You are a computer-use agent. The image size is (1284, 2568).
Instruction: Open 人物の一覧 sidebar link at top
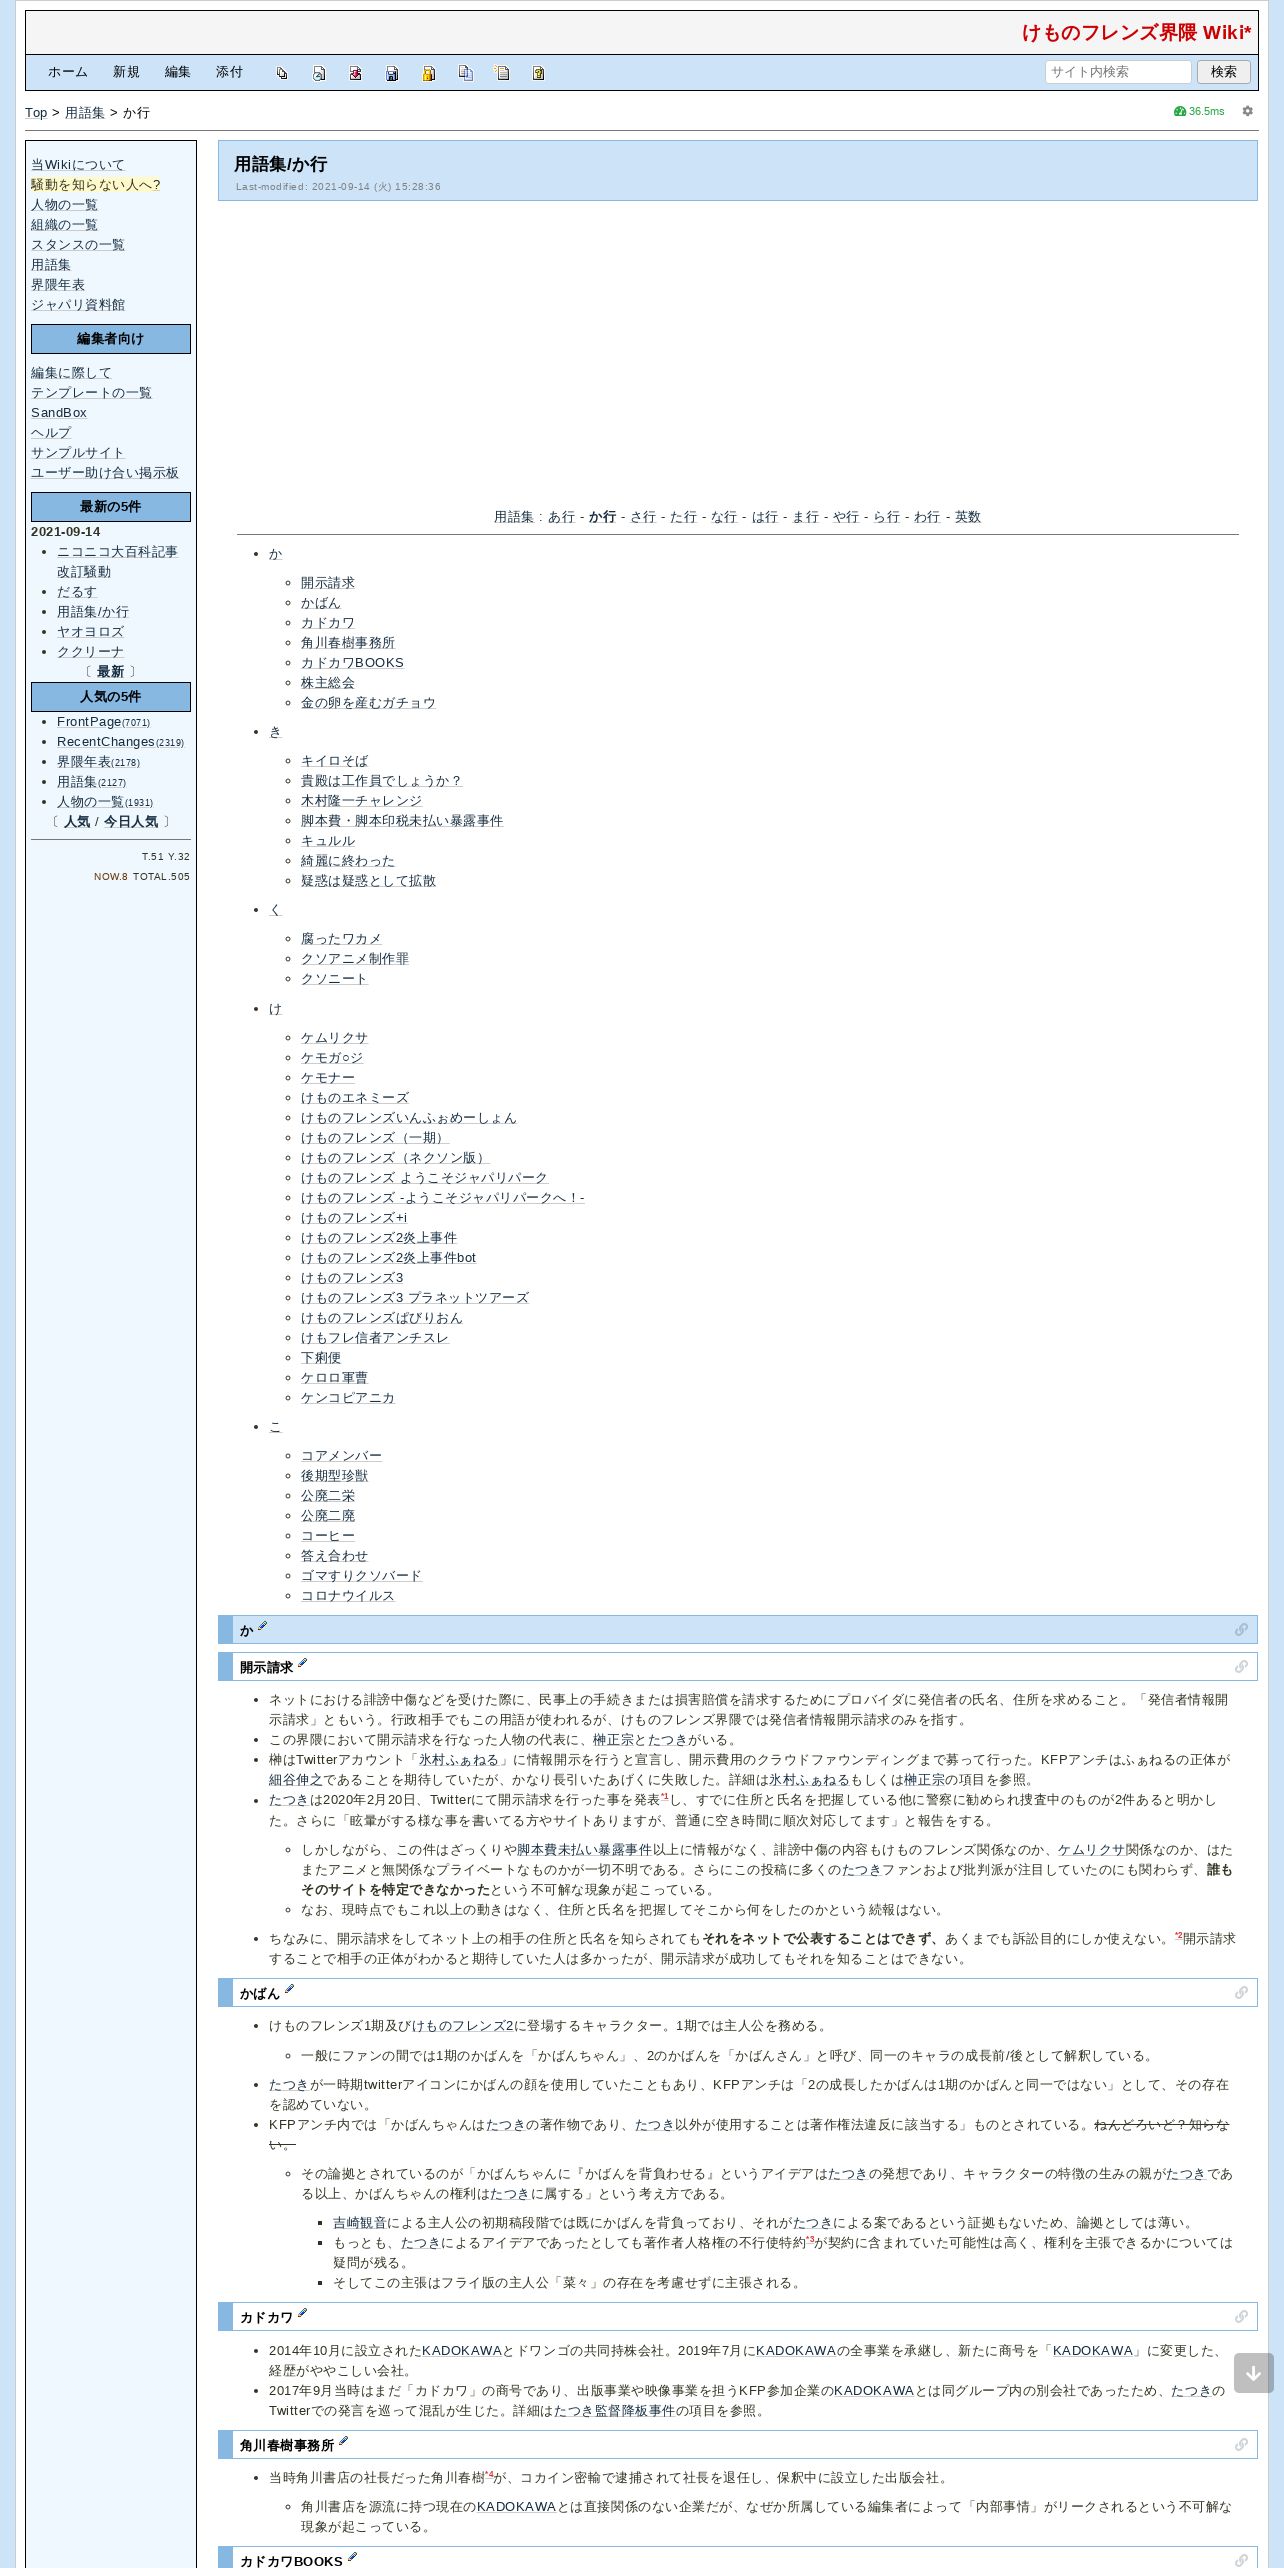click(x=64, y=205)
